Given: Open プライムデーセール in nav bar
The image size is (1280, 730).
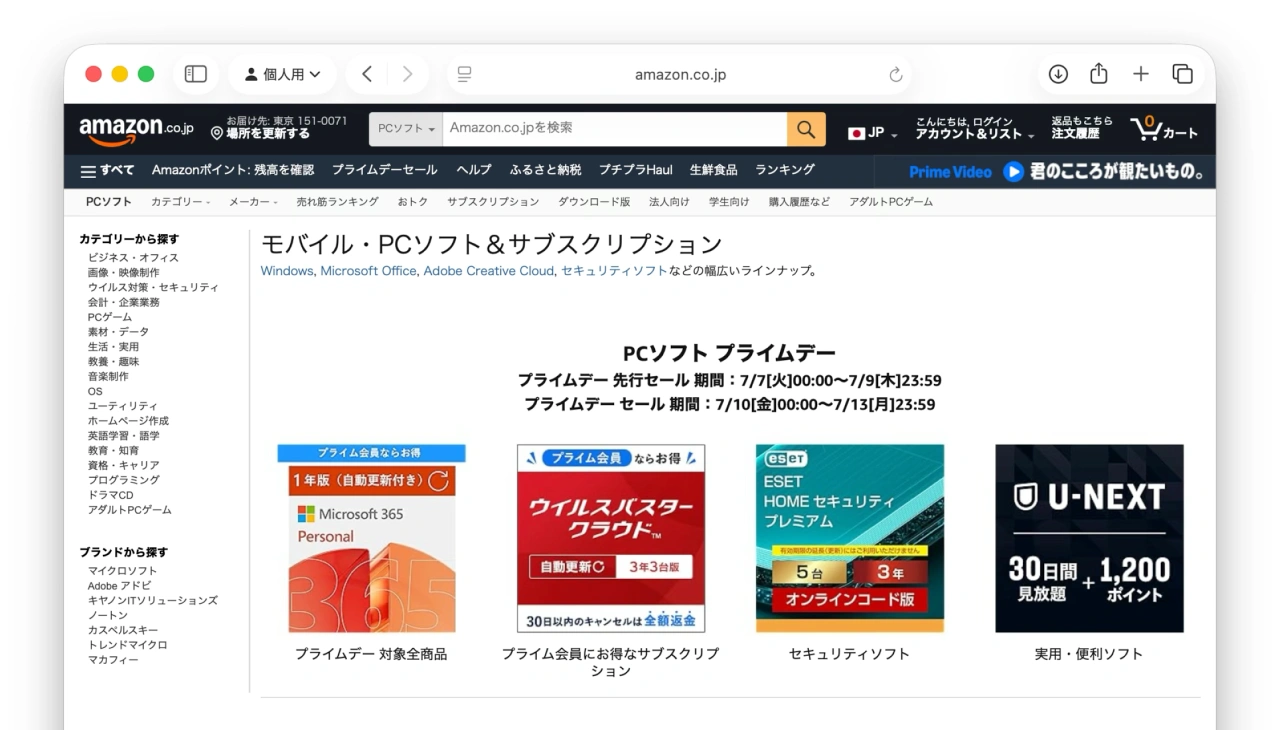Looking at the screenshot, I should tap(385, 170).
